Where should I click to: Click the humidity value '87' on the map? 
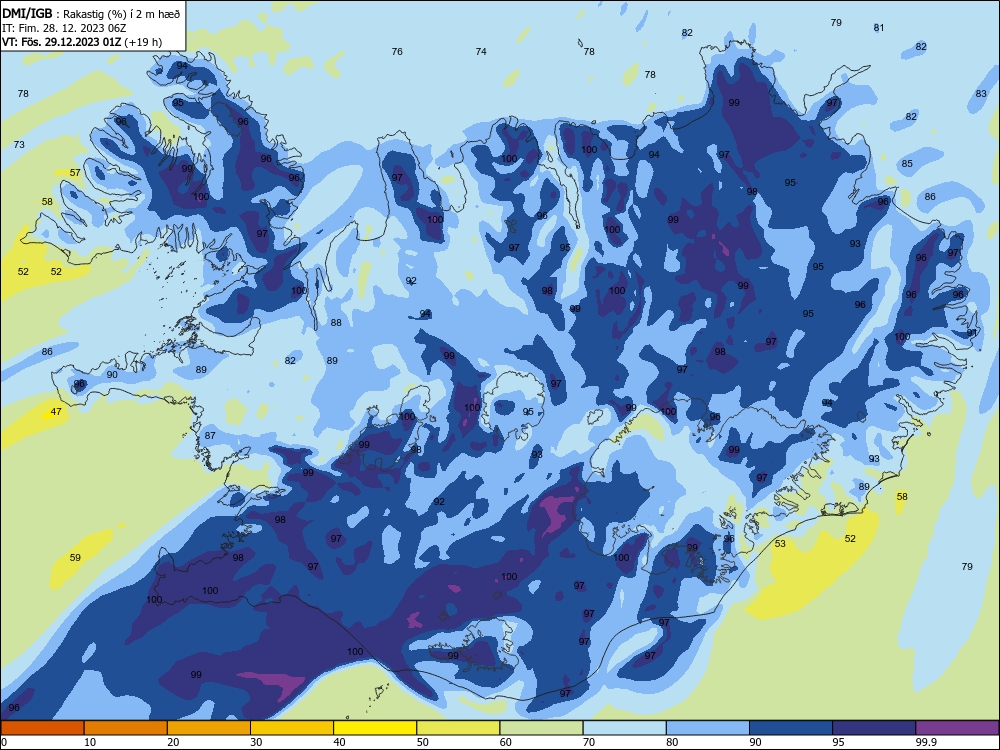pos(210,436)
